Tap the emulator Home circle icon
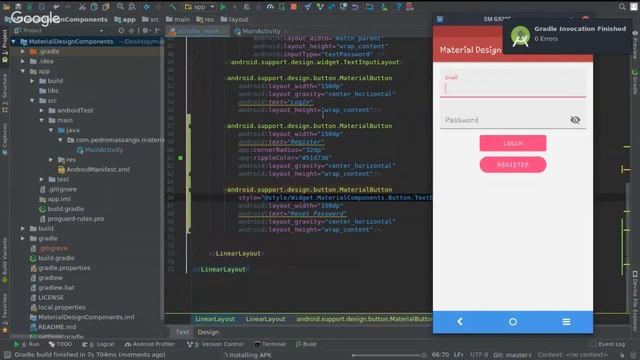Image resolution: width=640 pixels, height=360 pixels. [x=513, y=322]
